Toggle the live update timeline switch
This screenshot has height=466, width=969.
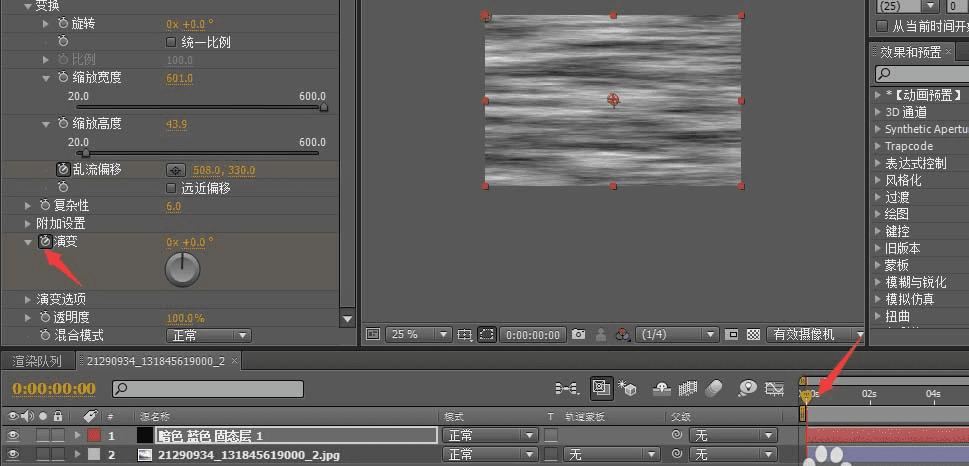click(x=599, y=388)
